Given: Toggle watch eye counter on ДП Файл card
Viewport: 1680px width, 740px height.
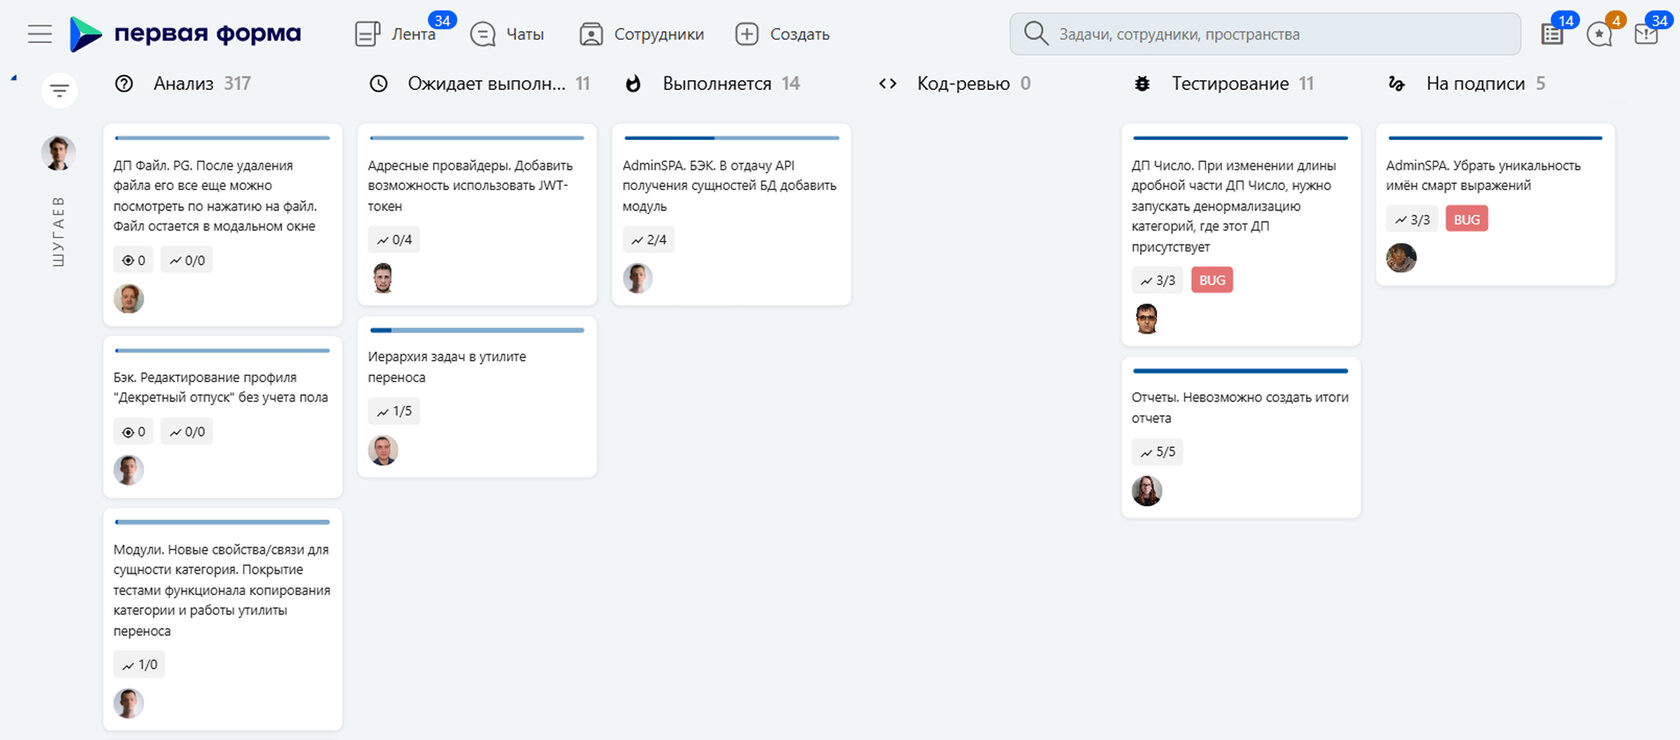Looking at the screenshot, I should [x=134, y=261].
